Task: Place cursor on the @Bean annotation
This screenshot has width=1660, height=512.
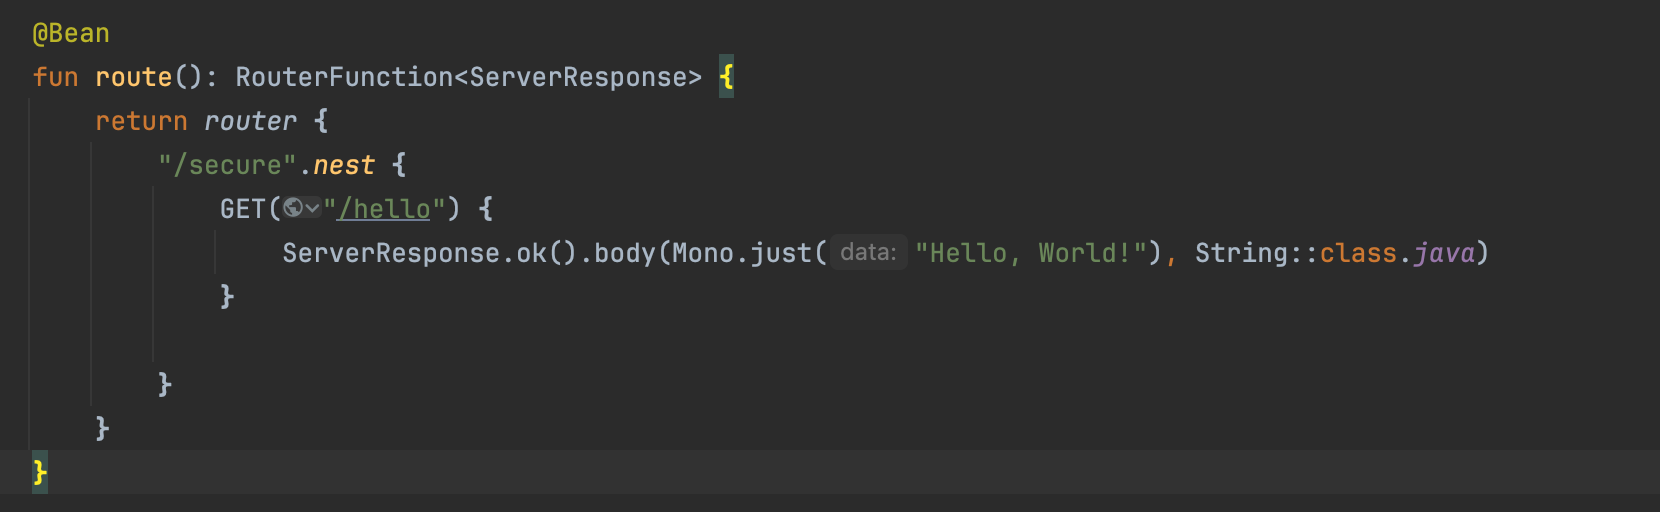Action: coord(71,33)
